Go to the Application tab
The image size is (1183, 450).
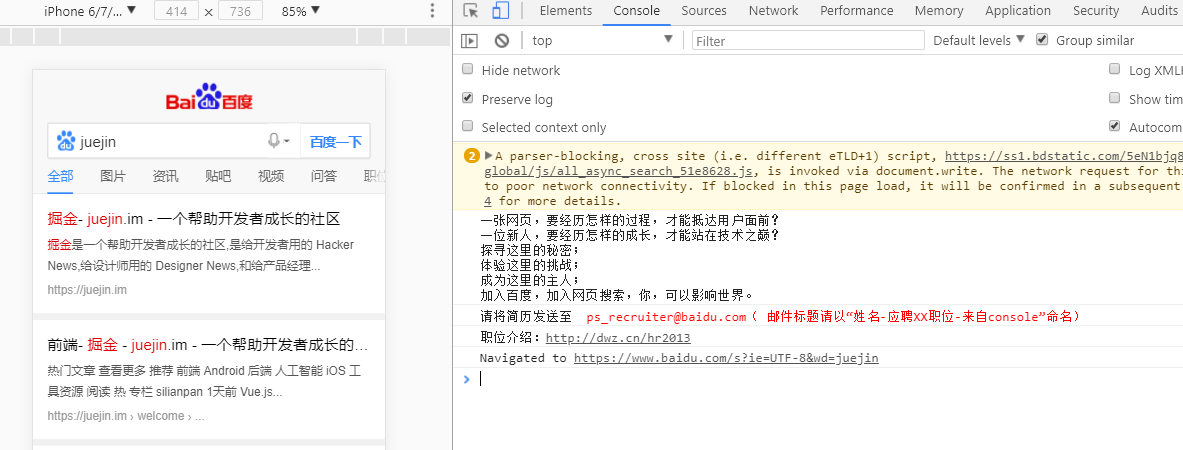click(1018, 11)
